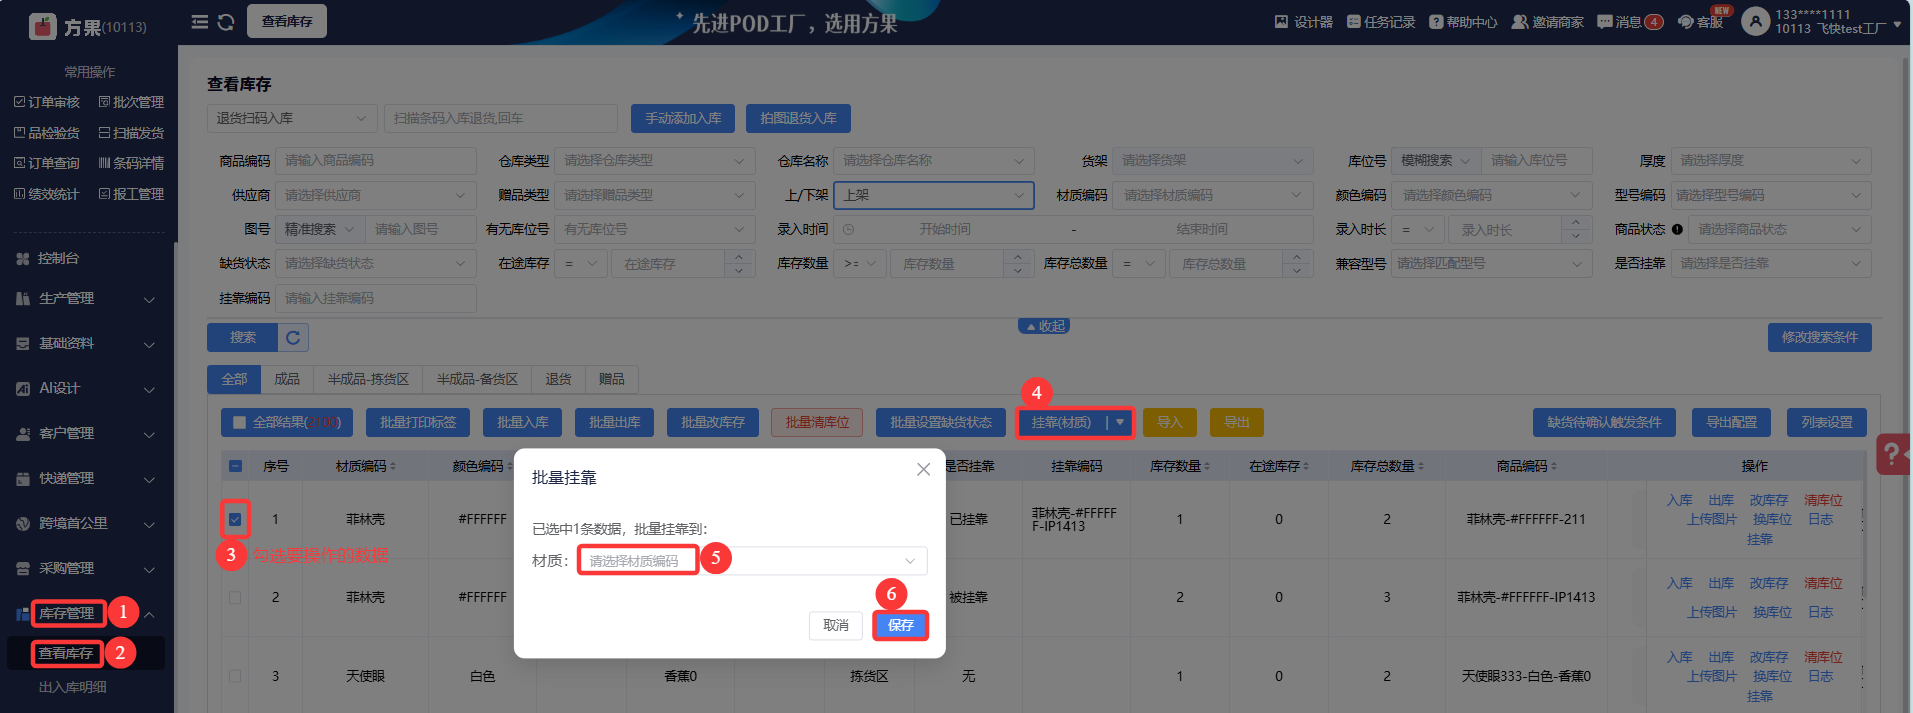Open 扫描发货 shortcut
The width and height of the screenshot is (1913, 713).
[131, 133]
